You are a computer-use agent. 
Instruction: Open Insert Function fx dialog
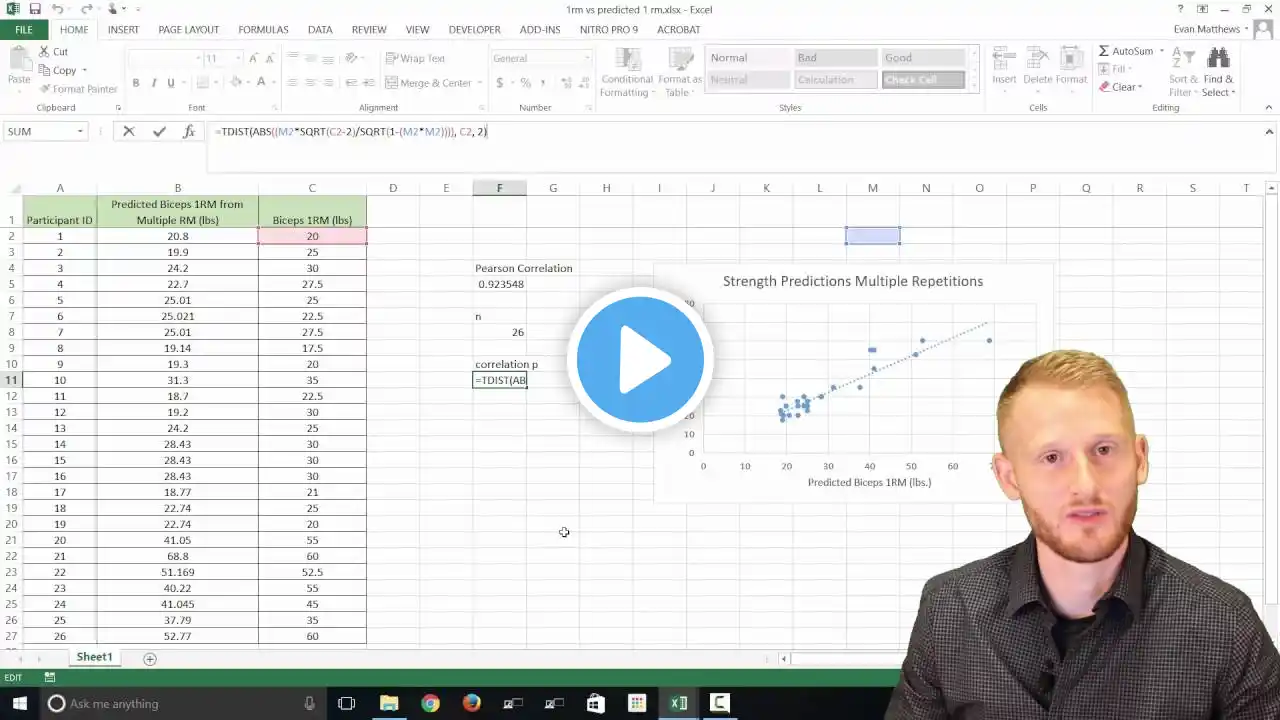click(188, 131)
